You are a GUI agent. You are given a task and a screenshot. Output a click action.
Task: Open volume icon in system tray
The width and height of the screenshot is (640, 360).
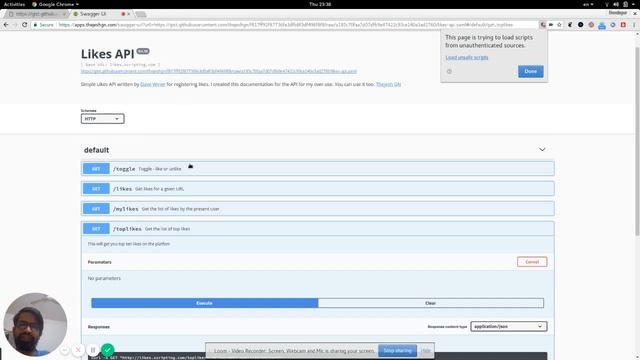pyautogui.click(x=616, y=4)
